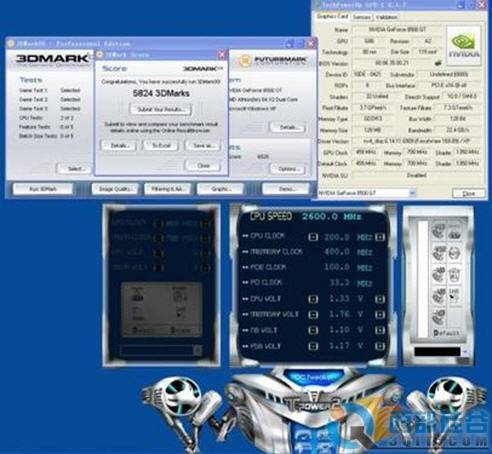Click Default button in profile panel
Screen dimensions: 492x454
(x=447, y=333)
